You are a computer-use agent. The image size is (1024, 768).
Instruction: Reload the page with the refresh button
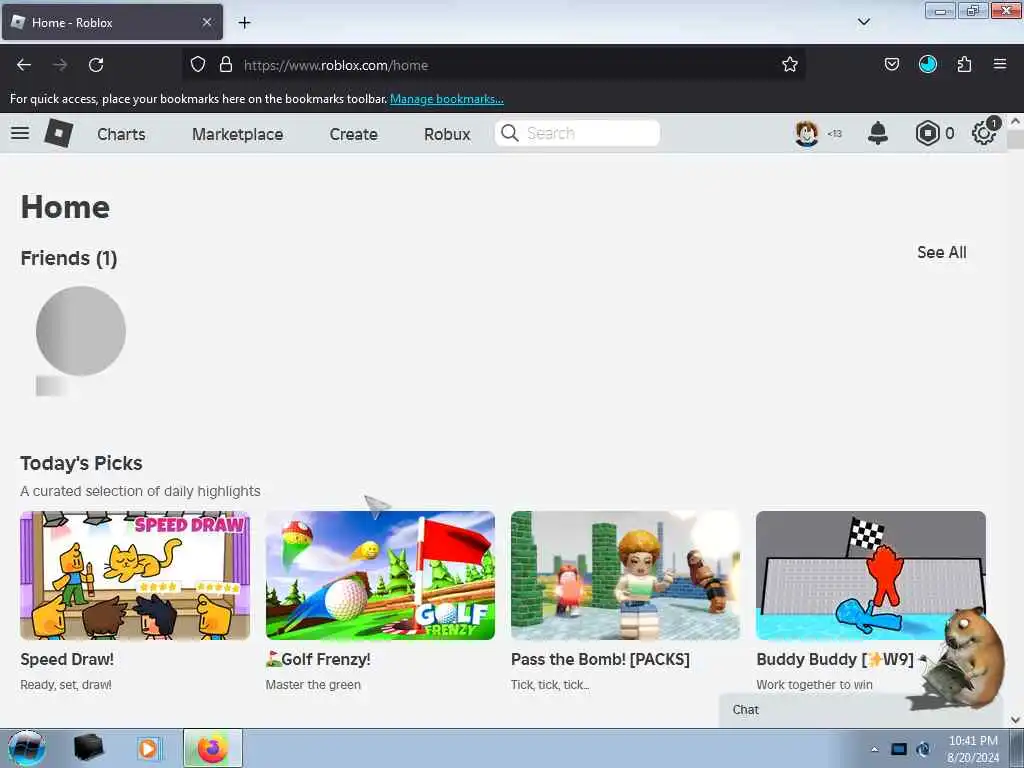click(96, 65)
